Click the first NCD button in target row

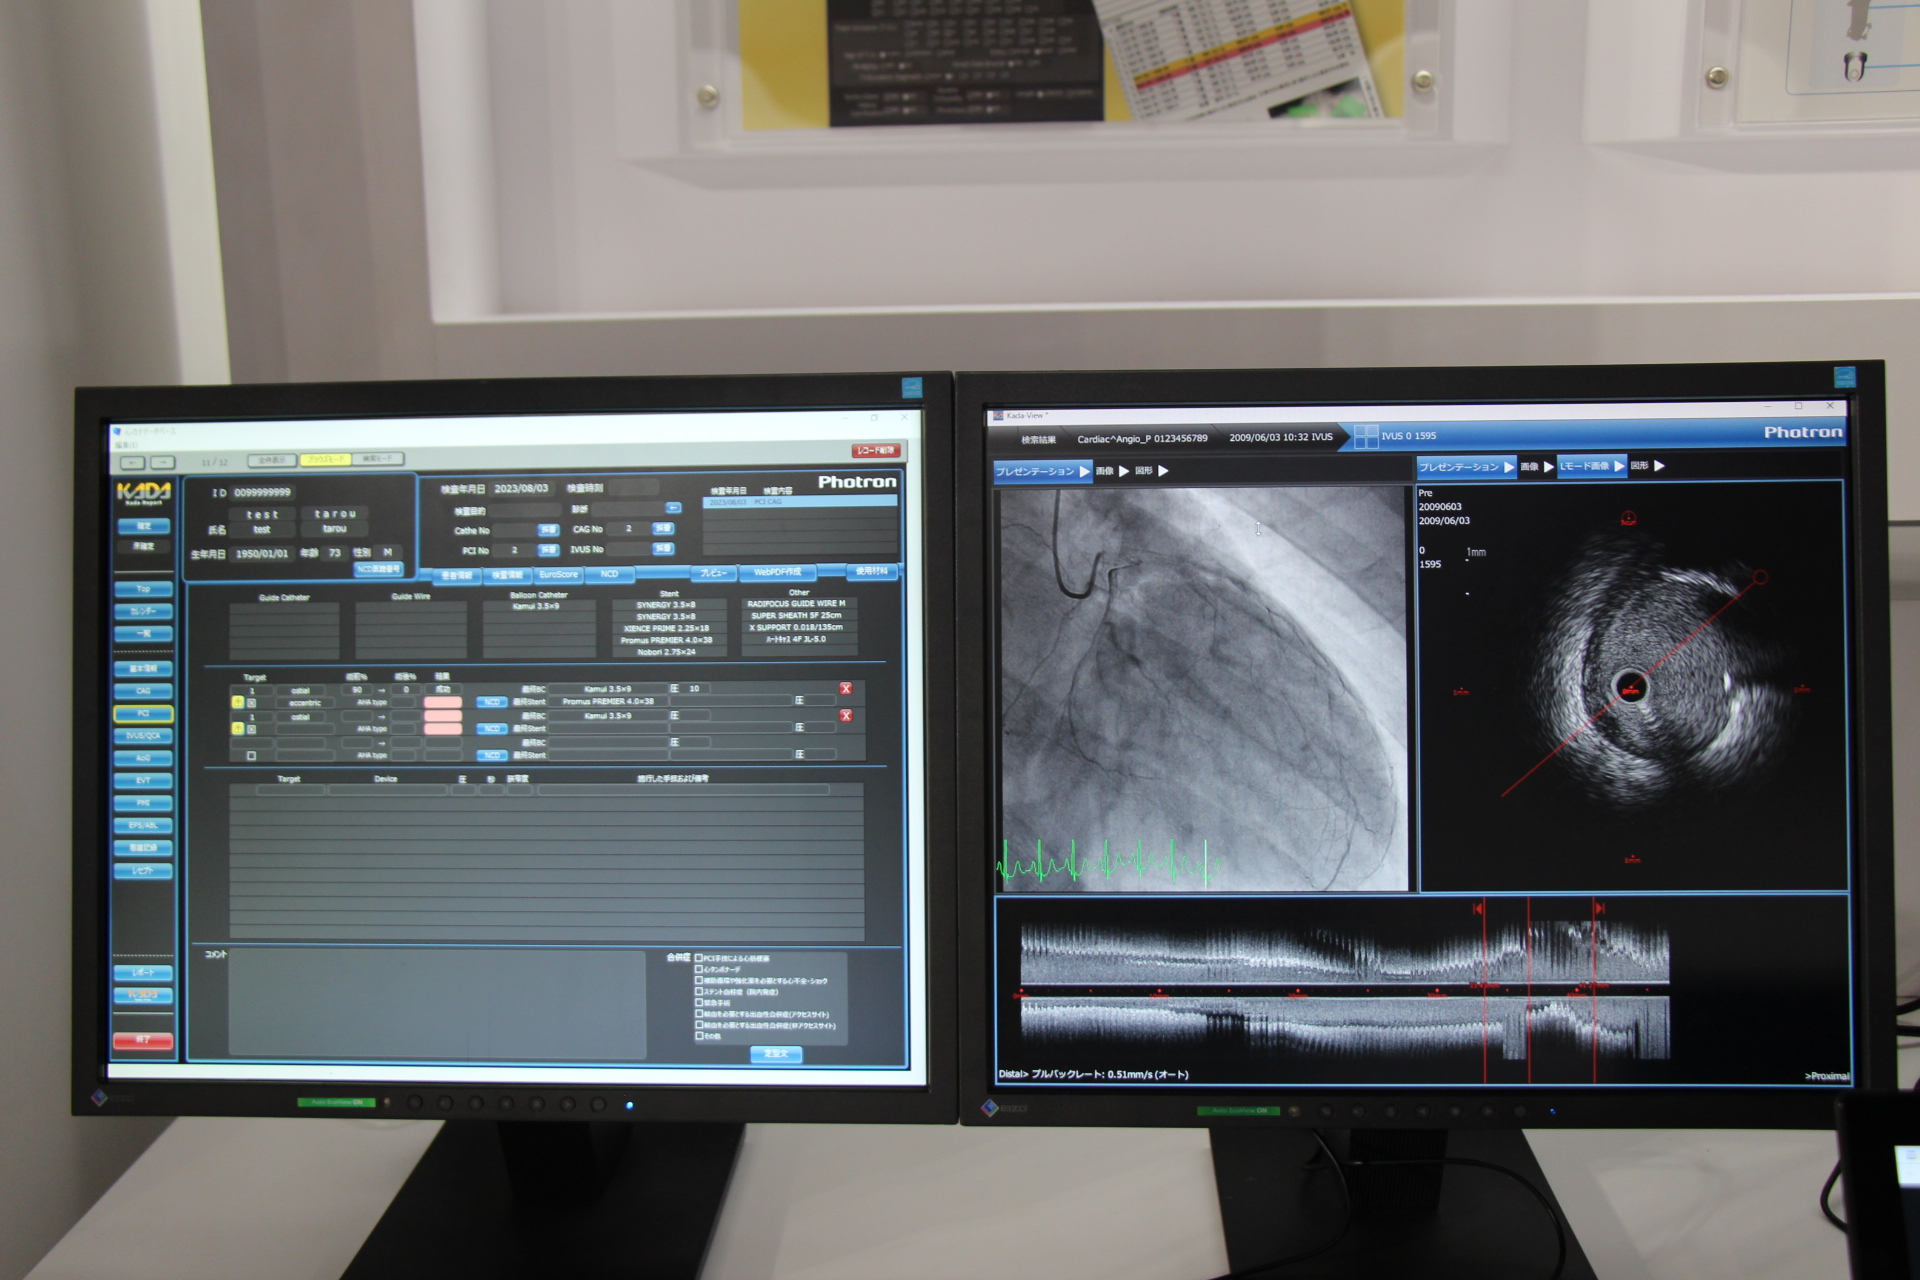491,702
